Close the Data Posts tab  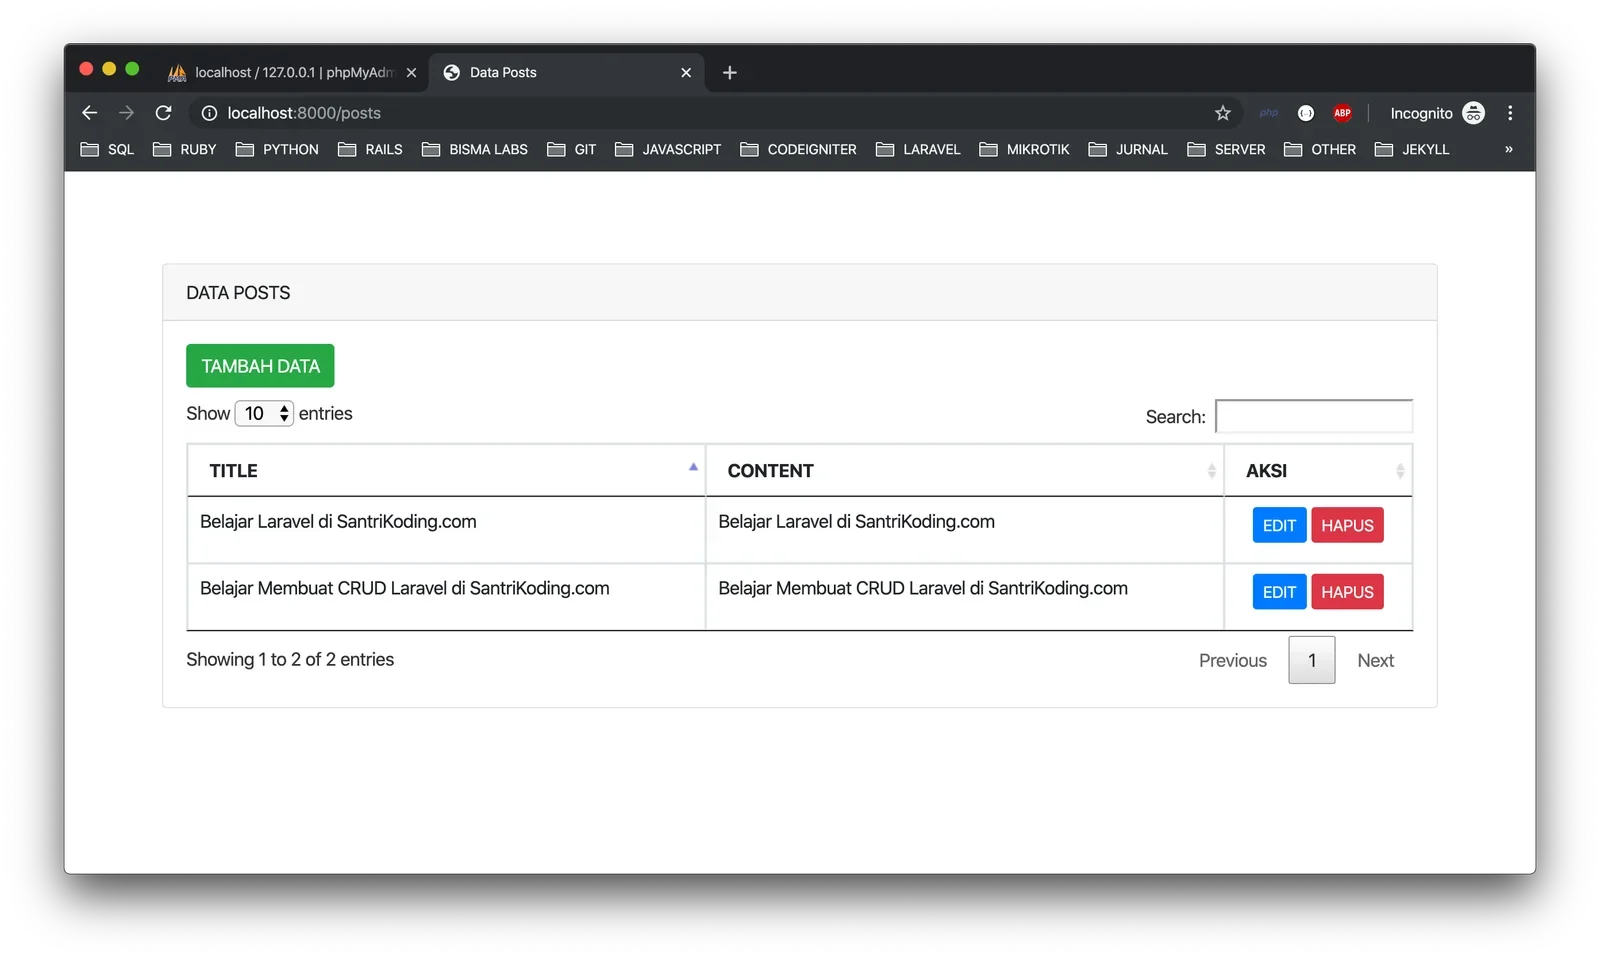click(x=686, y=72)
